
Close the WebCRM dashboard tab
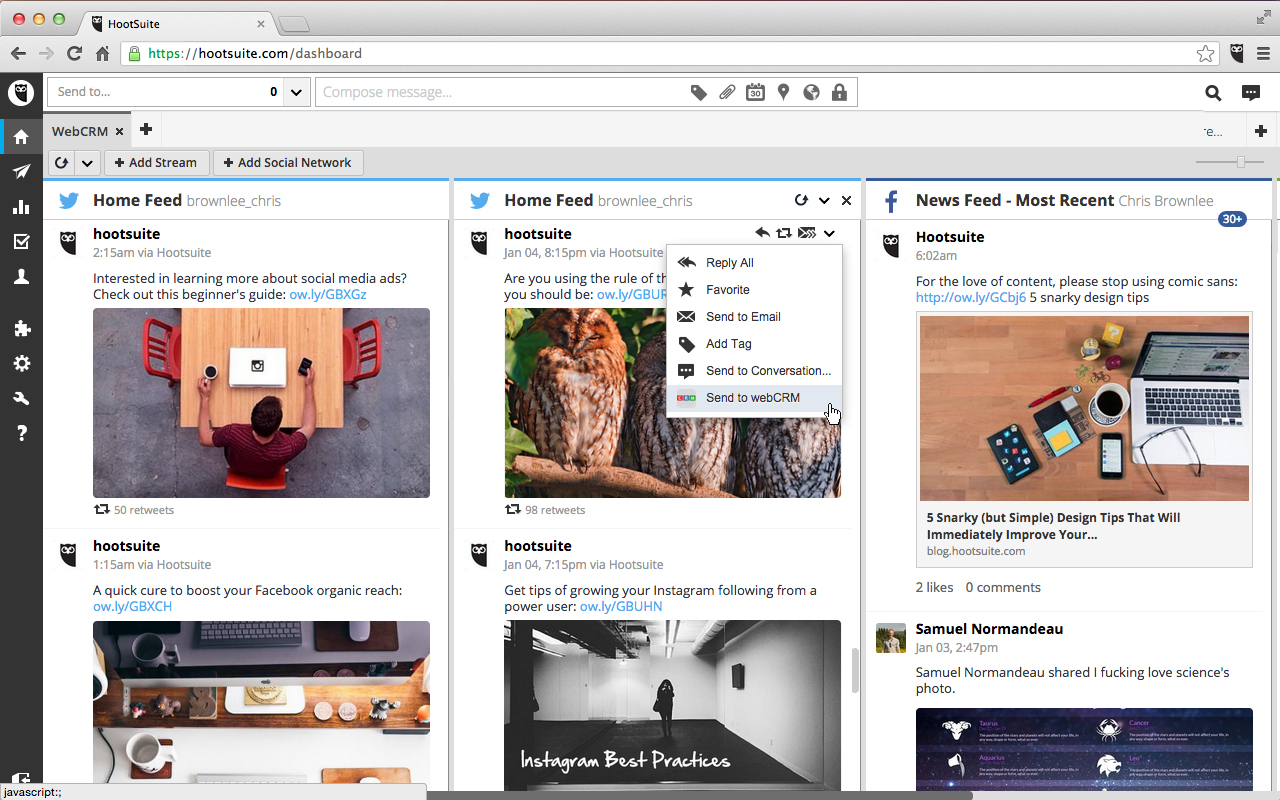tap(119, 131)
